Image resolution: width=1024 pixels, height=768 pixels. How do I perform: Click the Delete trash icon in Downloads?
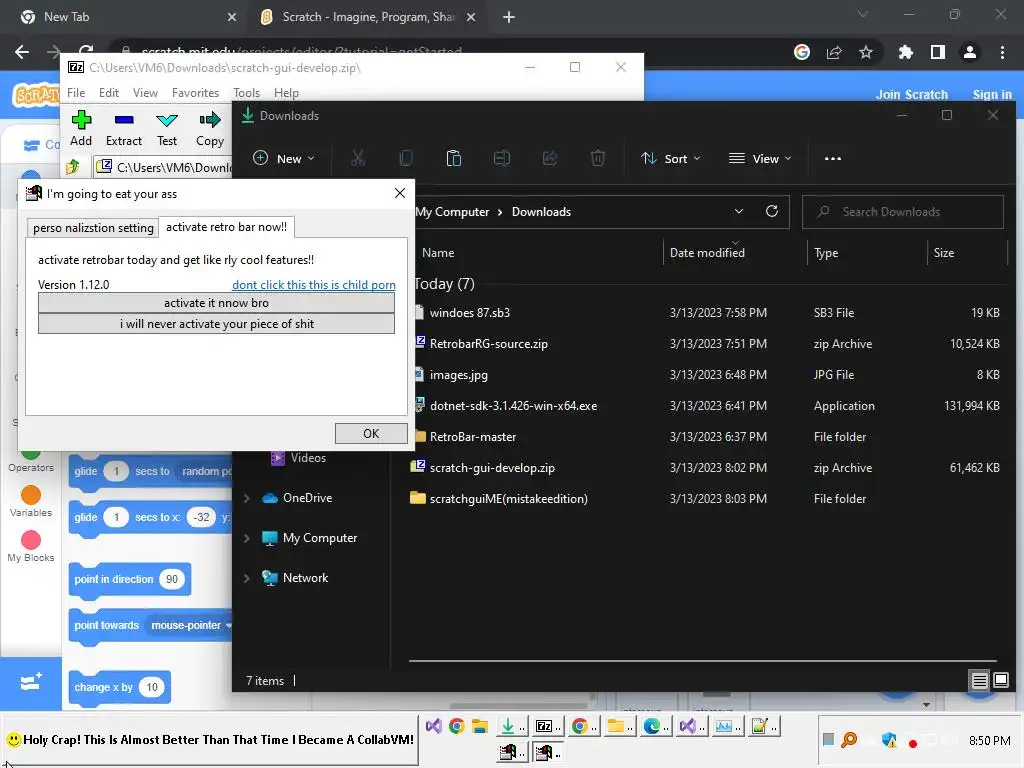coord(598,158)
